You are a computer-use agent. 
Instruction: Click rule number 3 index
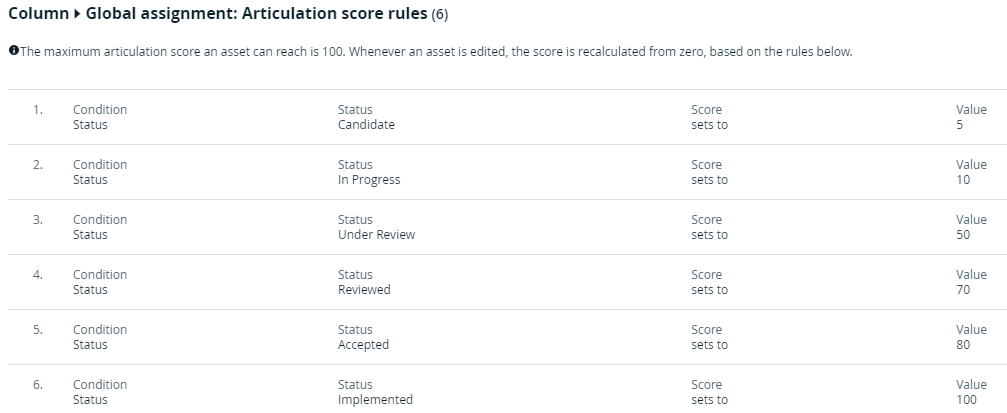coord(38,220)
